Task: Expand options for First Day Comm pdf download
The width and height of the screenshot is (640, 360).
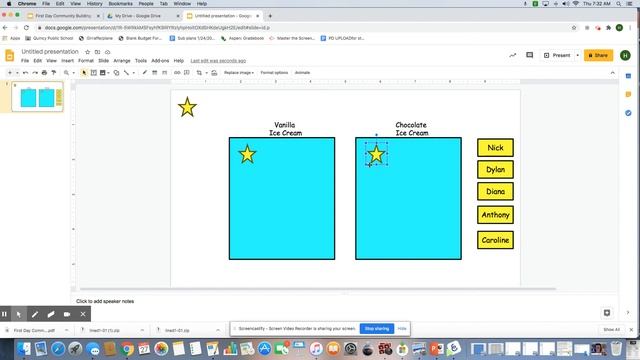Action: tap(67, 330)
